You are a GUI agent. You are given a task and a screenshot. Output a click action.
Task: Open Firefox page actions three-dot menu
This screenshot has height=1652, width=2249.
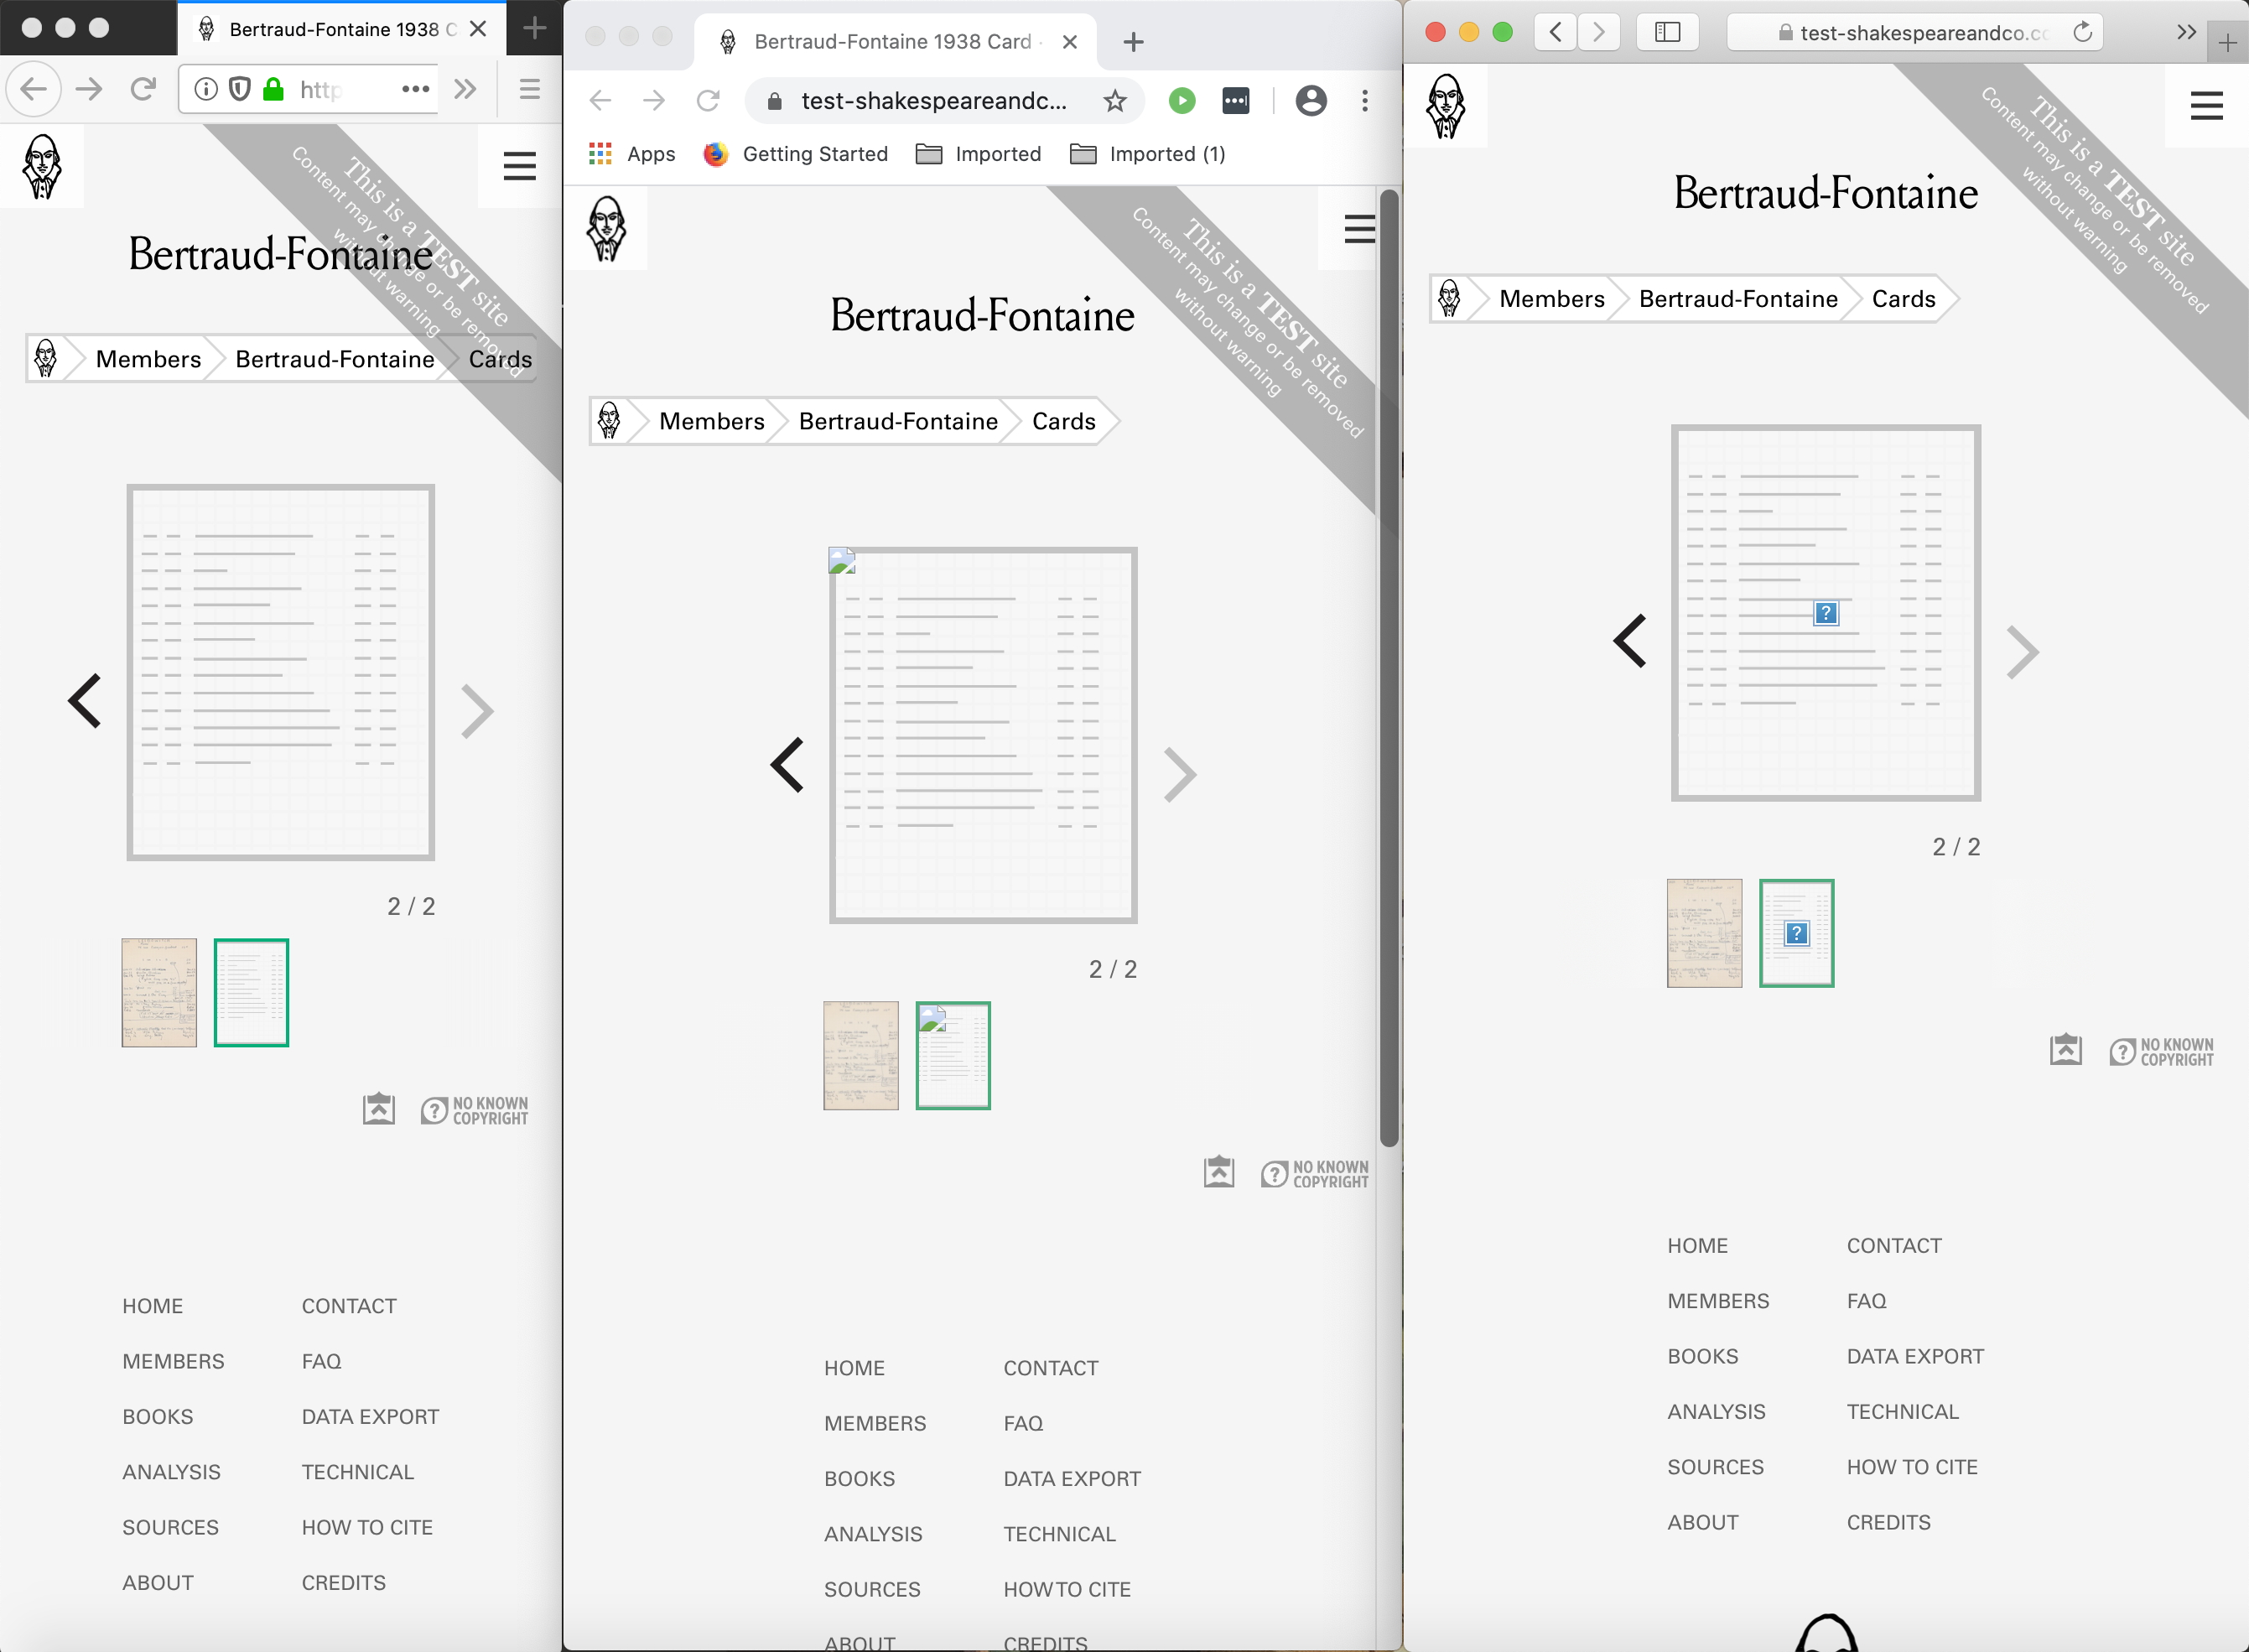click(x=415, y=89)
